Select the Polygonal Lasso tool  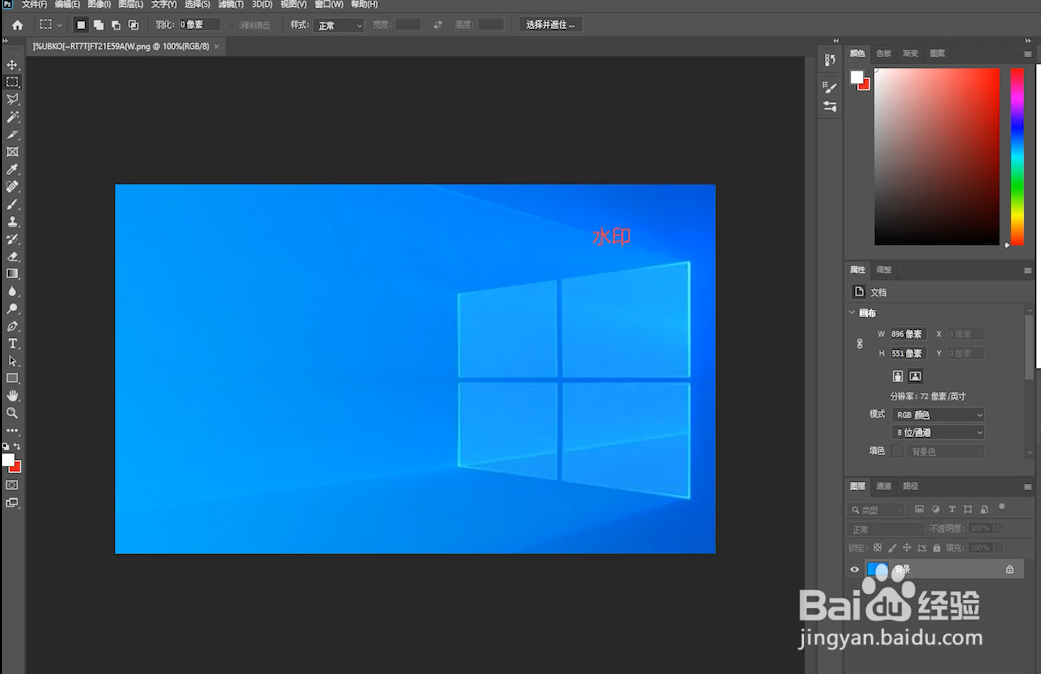(x=12, y=99)
